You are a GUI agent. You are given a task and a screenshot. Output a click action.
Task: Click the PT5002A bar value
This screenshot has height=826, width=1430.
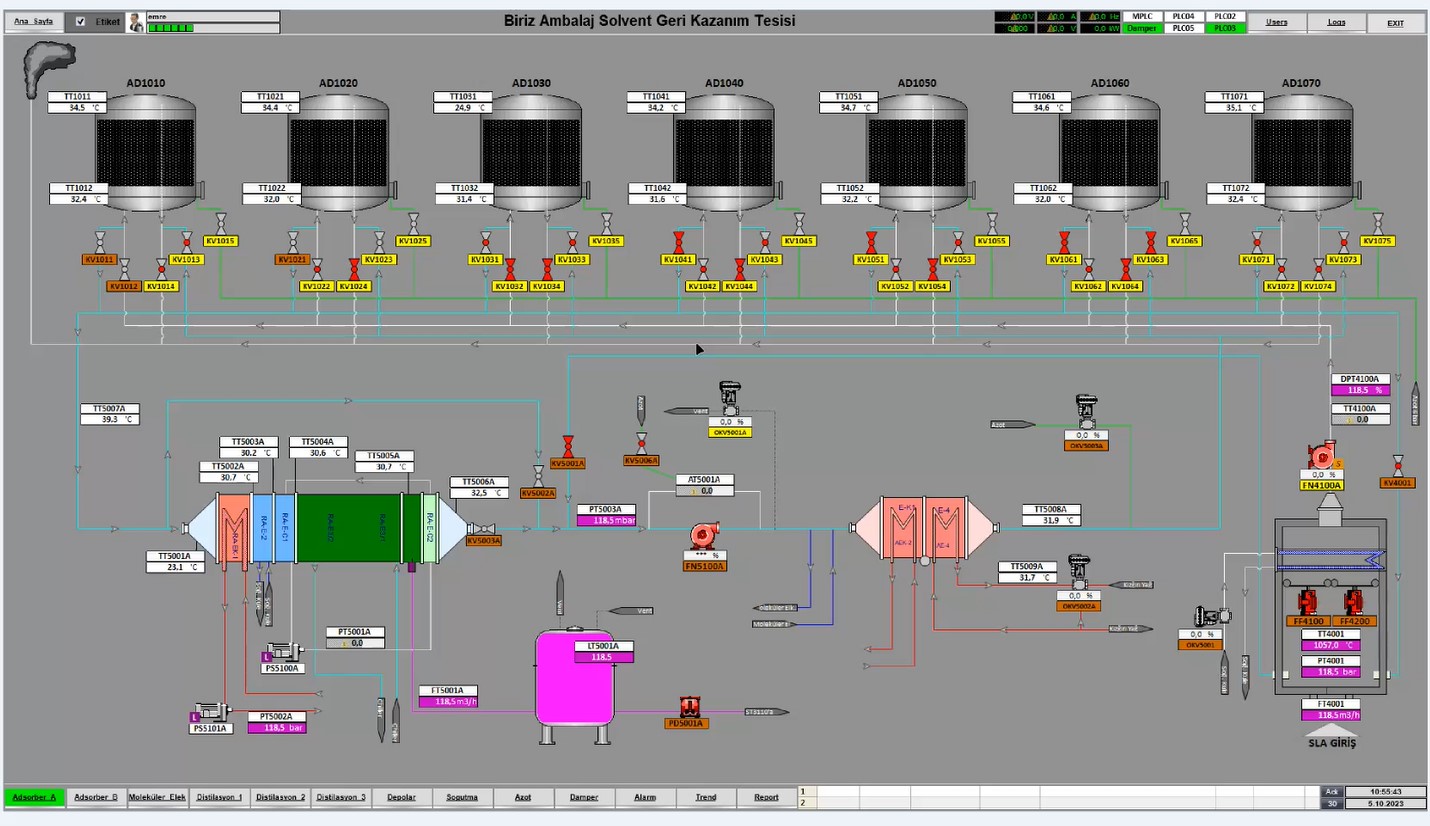(x=277, y=728)
